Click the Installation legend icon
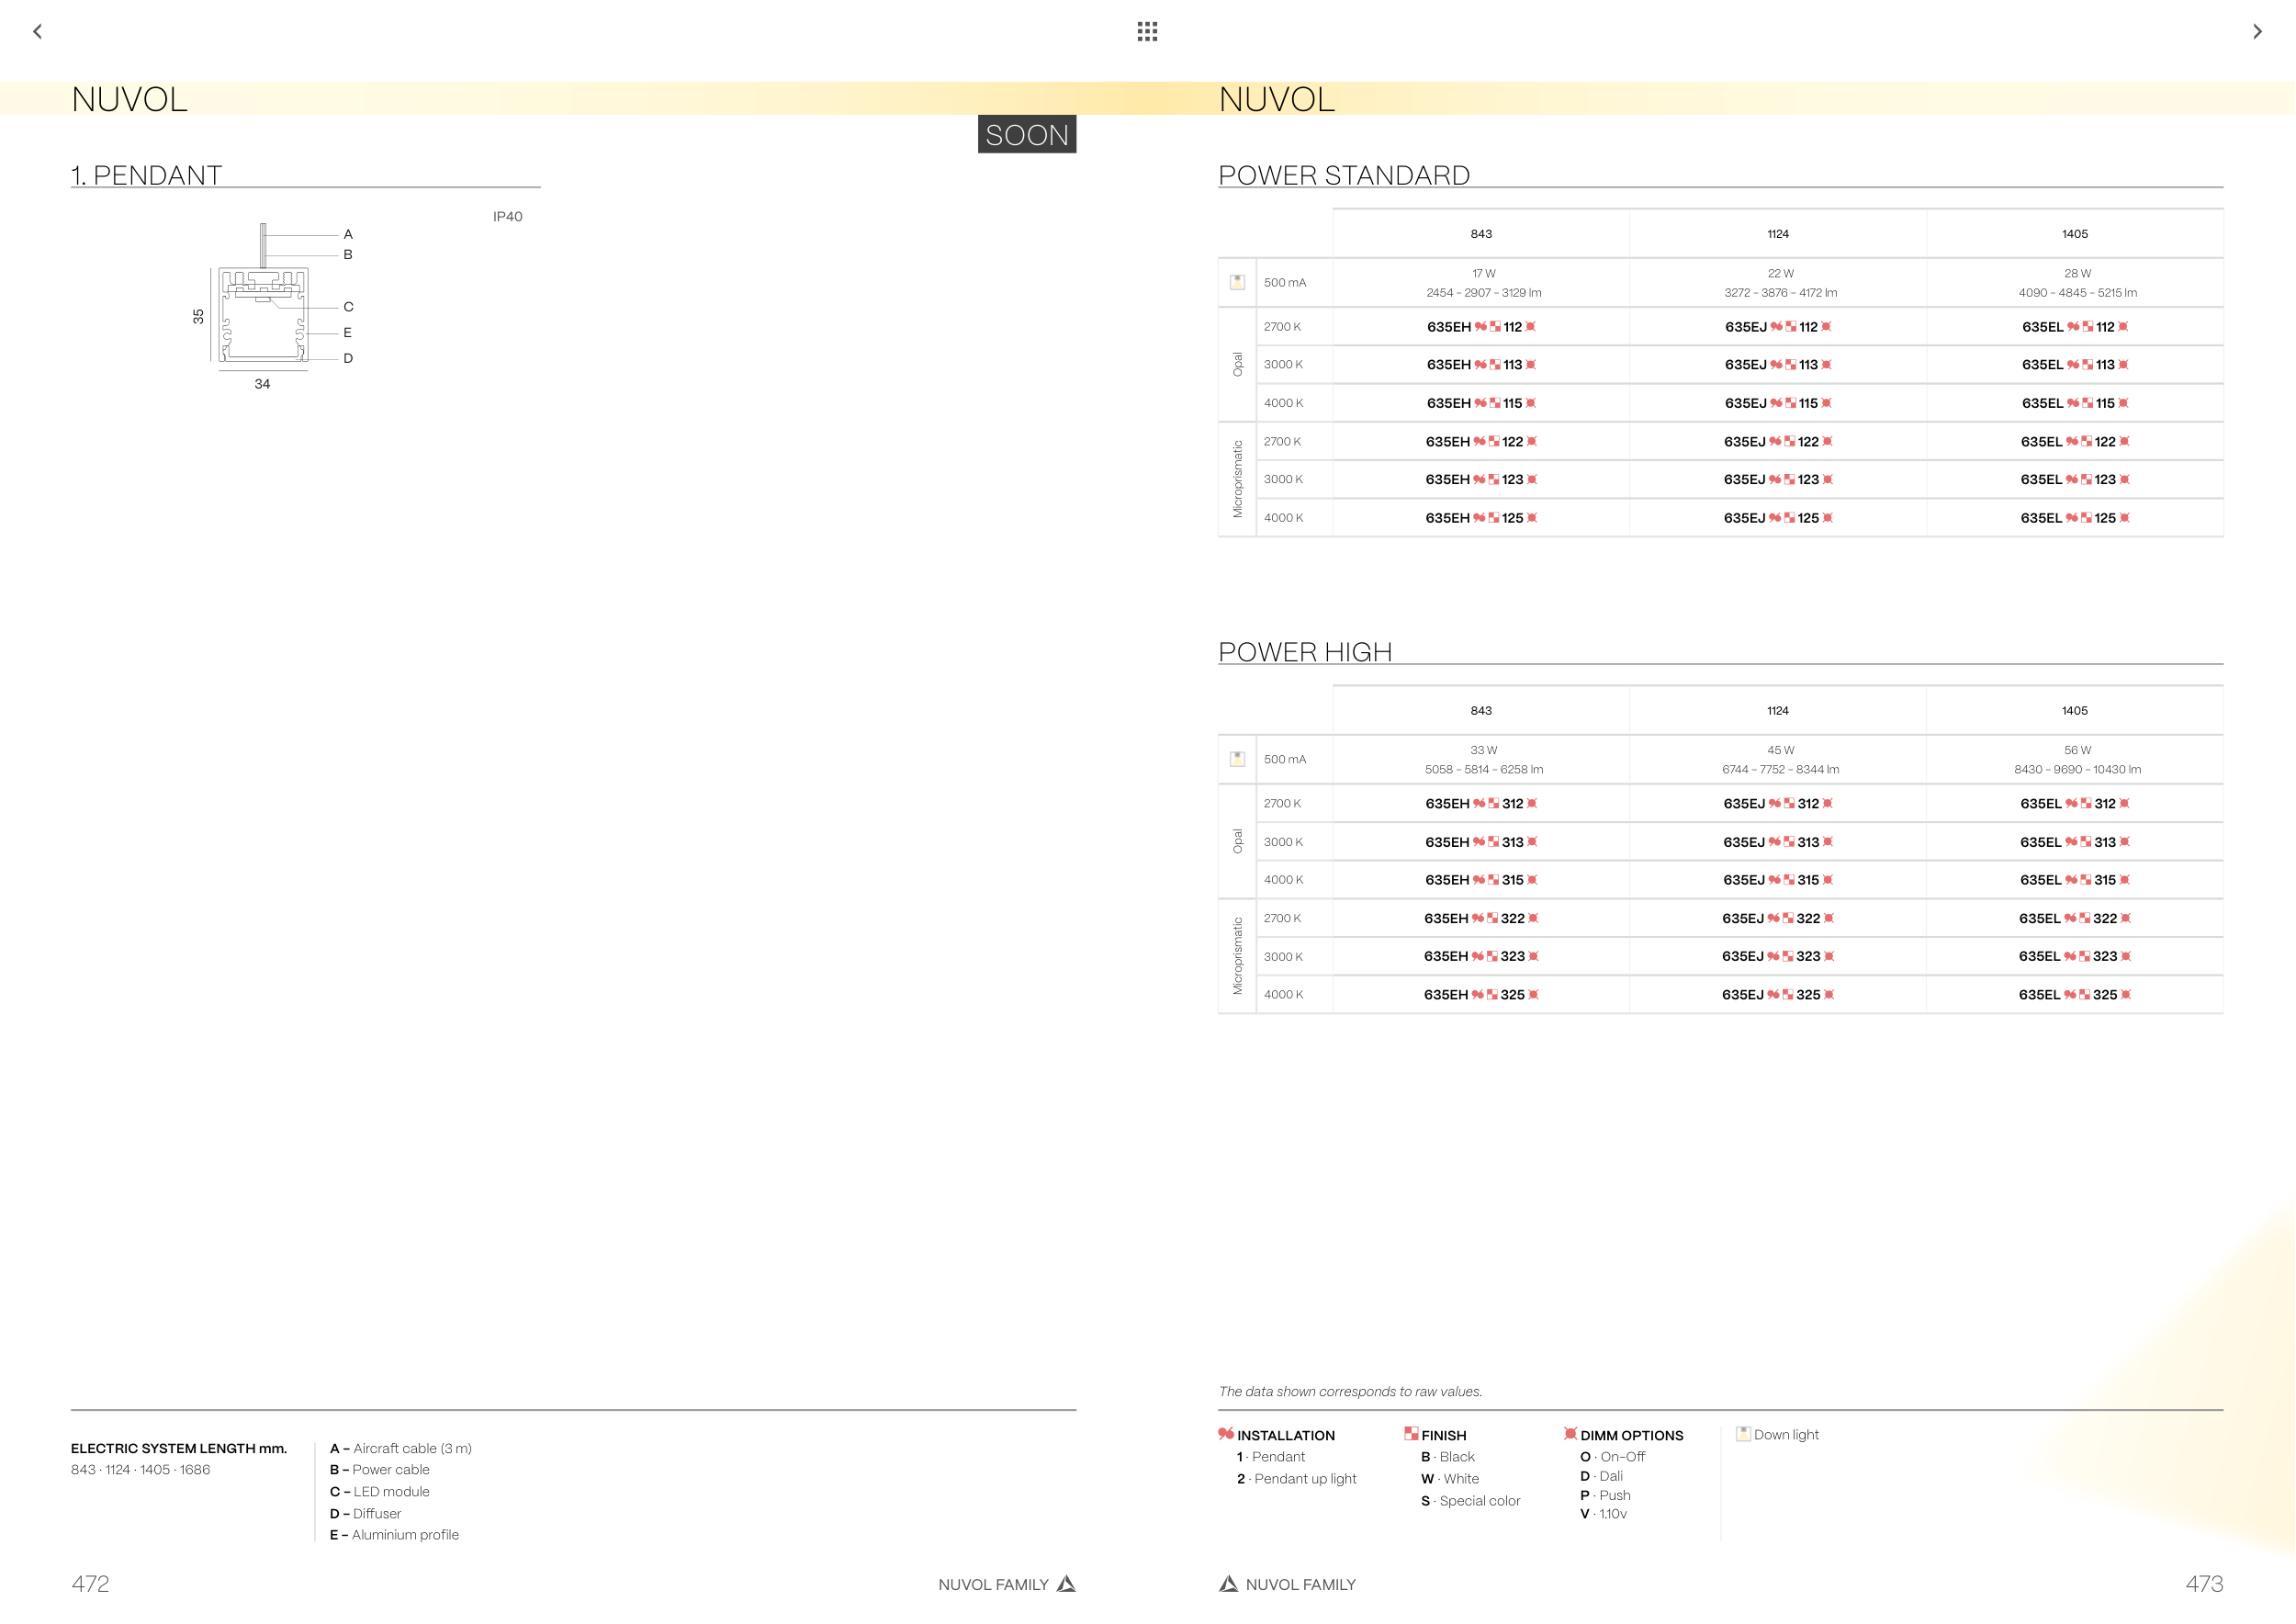 point(1225,1434)
